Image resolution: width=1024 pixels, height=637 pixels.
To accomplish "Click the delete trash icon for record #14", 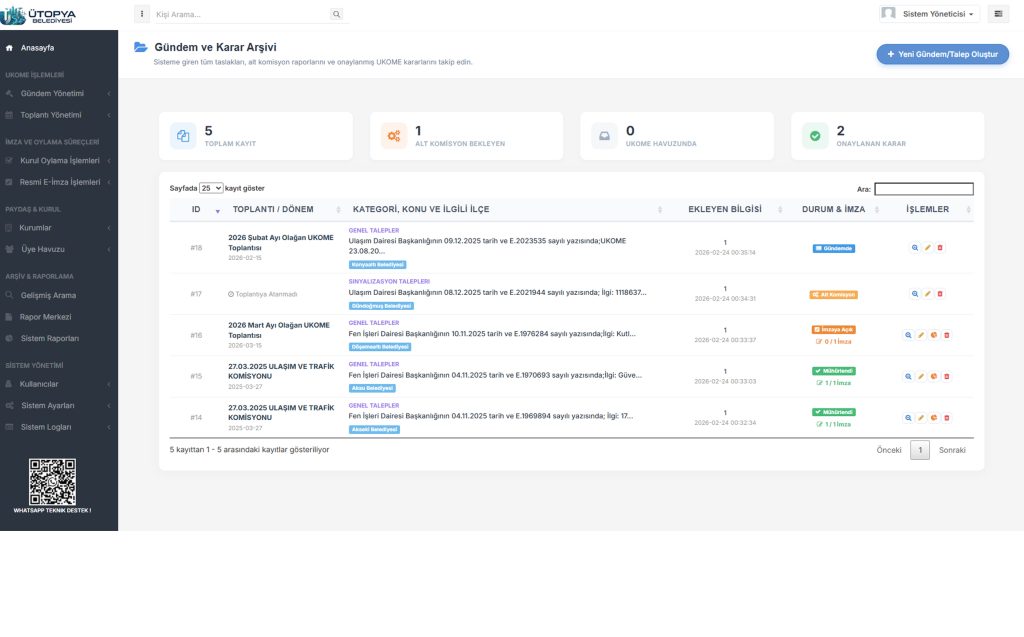I will 947,418.
